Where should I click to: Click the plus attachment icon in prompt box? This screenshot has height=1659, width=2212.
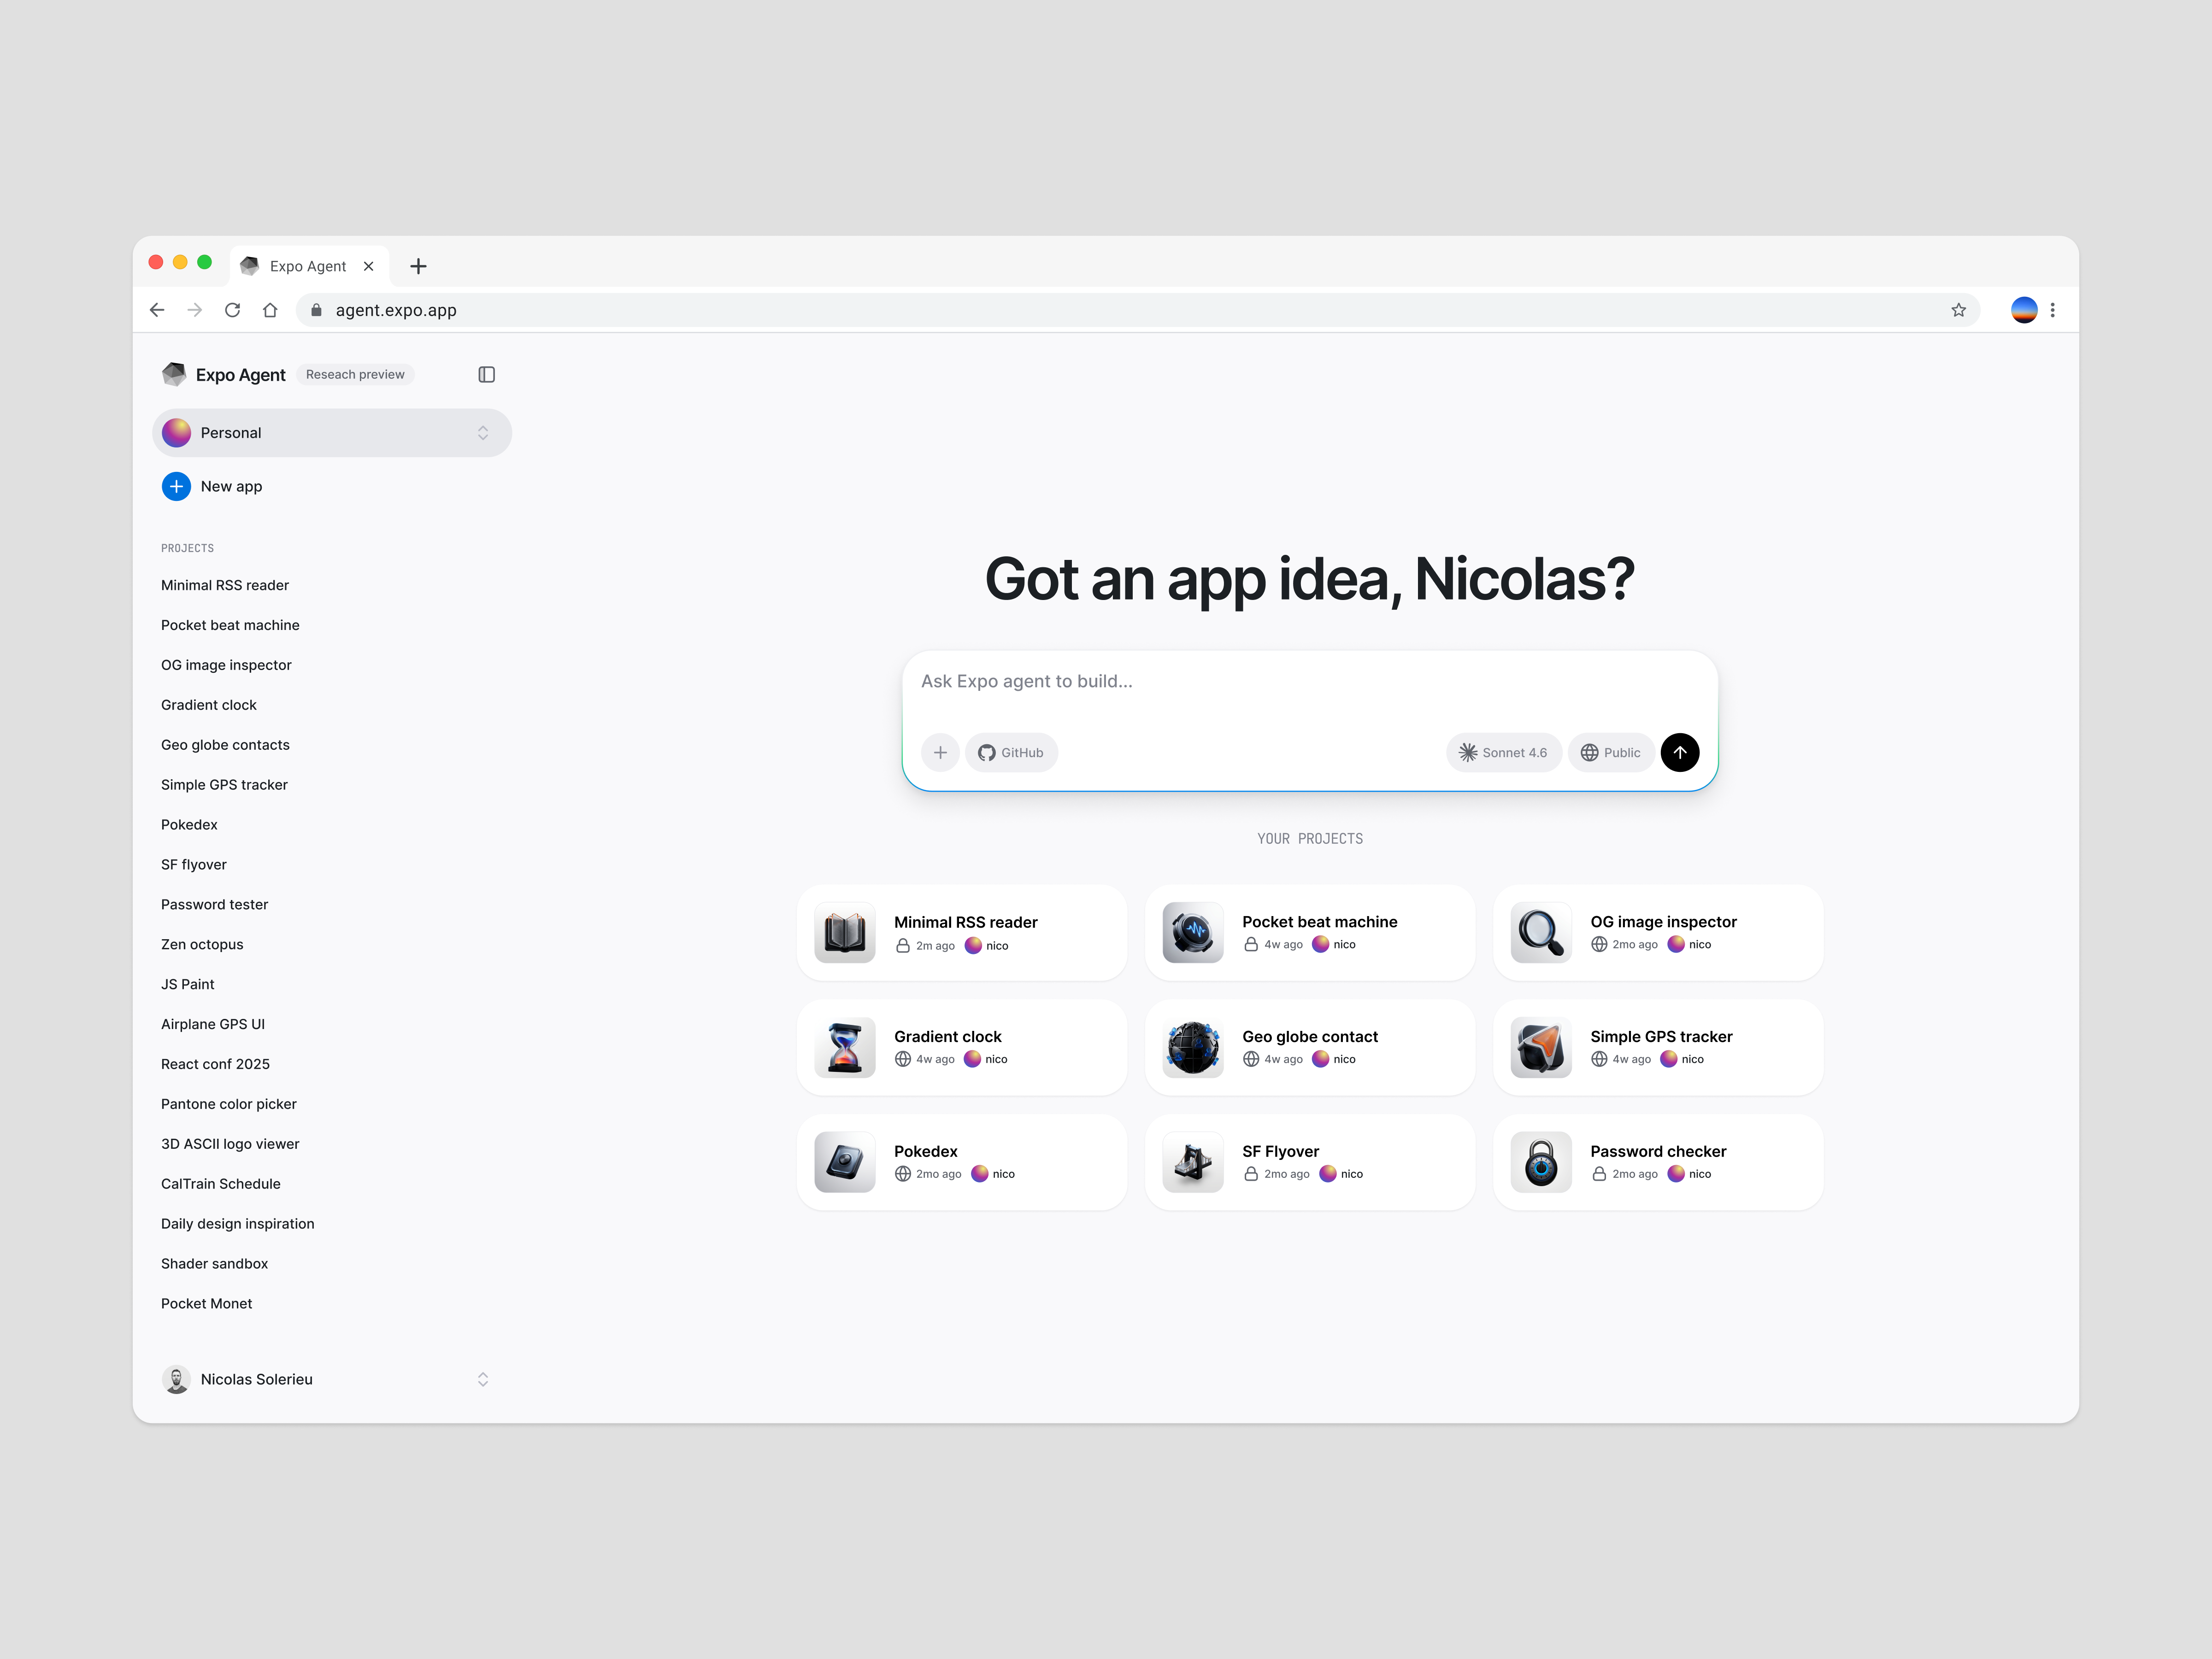[x=939, y=752]
